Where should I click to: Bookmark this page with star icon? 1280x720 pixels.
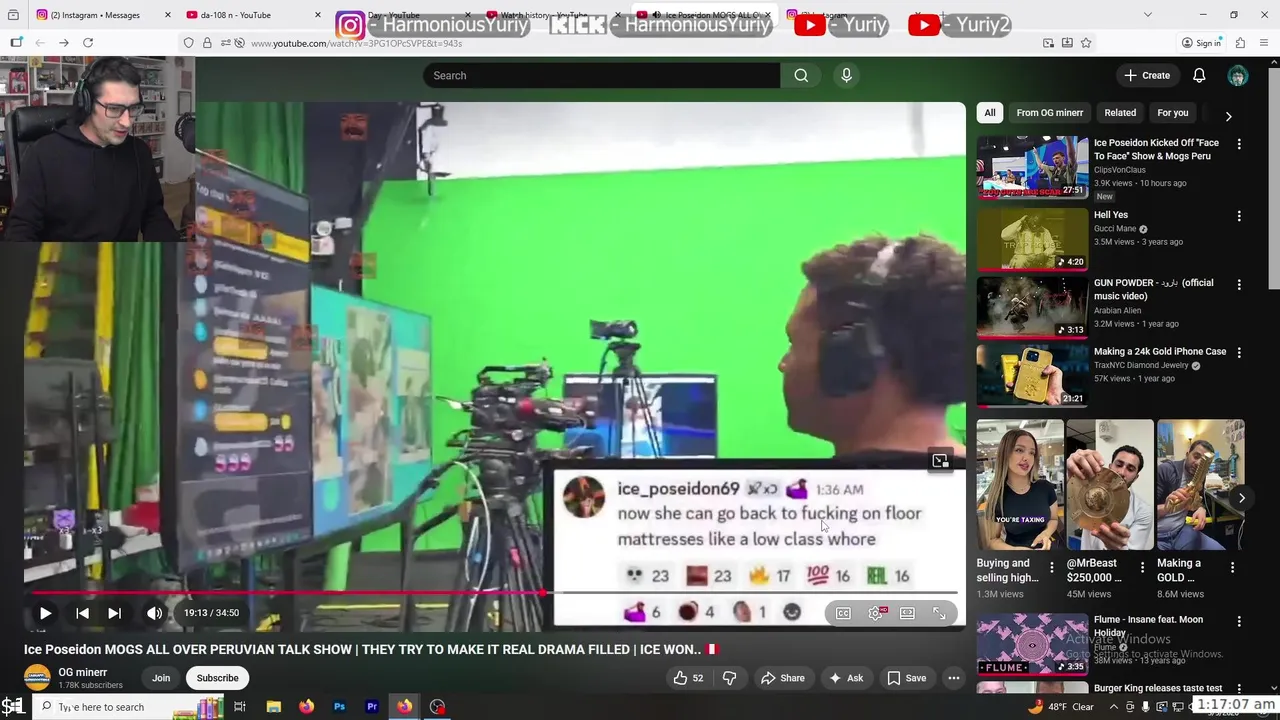(1086, 43)
